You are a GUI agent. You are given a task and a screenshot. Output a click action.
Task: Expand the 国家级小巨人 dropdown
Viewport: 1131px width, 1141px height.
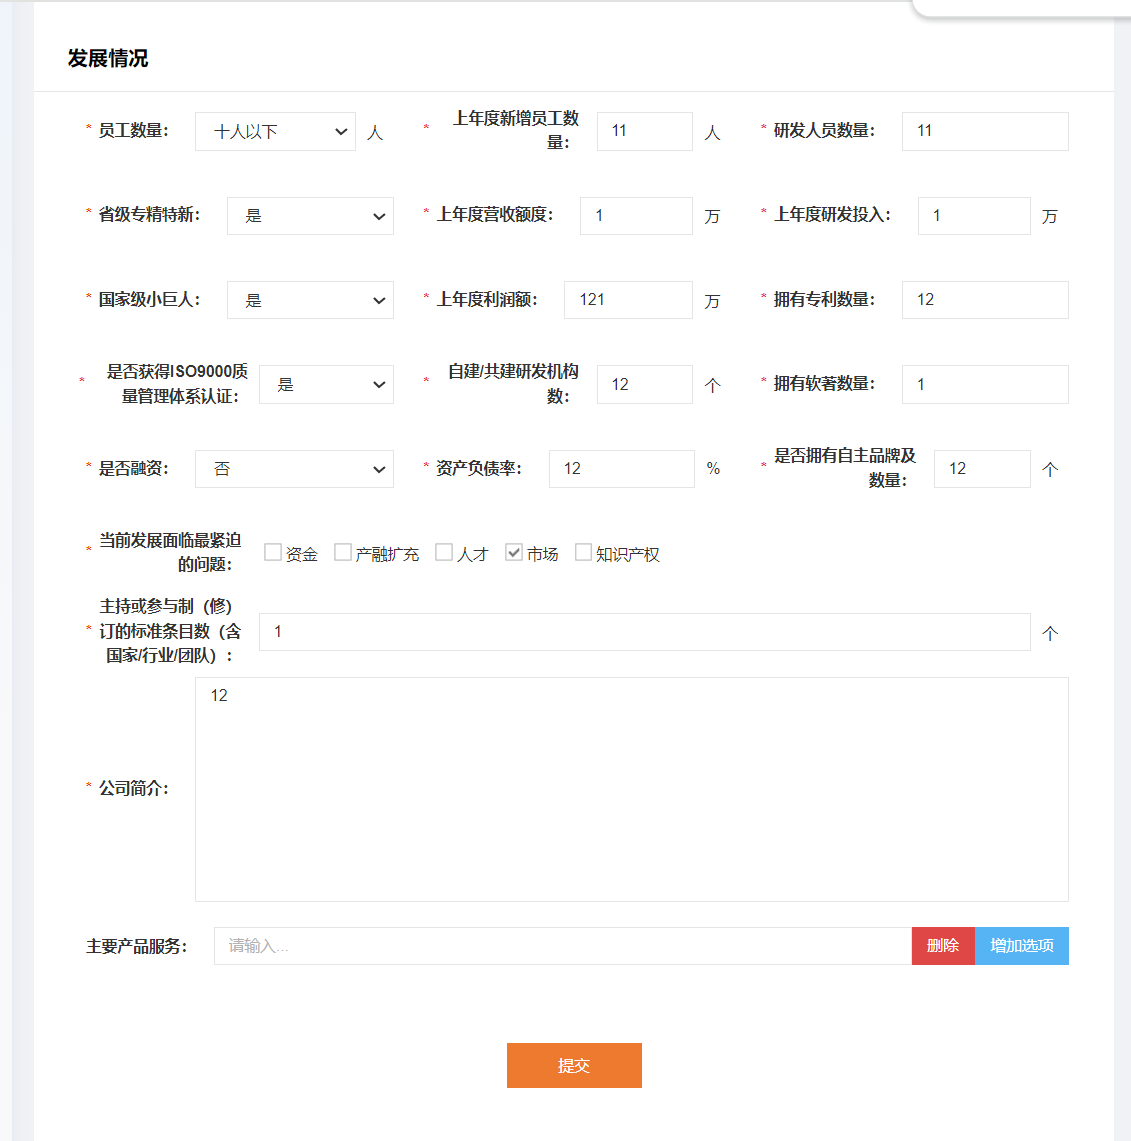coord(310,300)
